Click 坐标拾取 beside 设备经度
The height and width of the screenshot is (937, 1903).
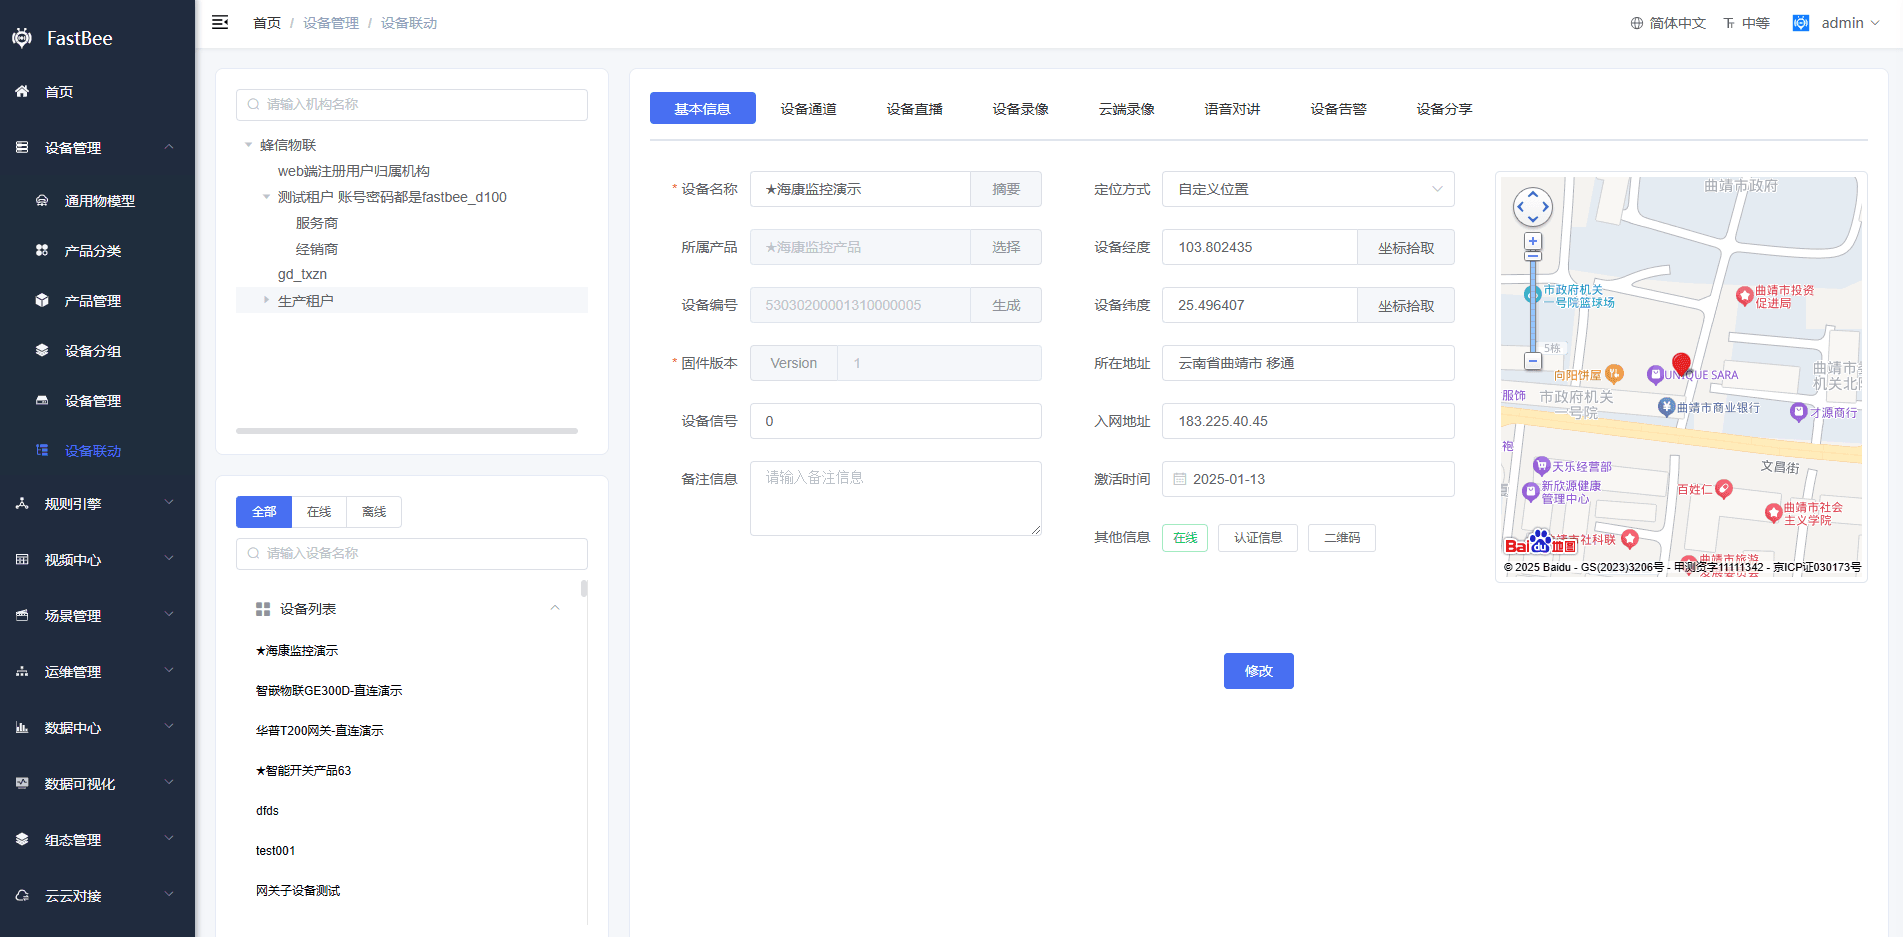click(1406, 247)
